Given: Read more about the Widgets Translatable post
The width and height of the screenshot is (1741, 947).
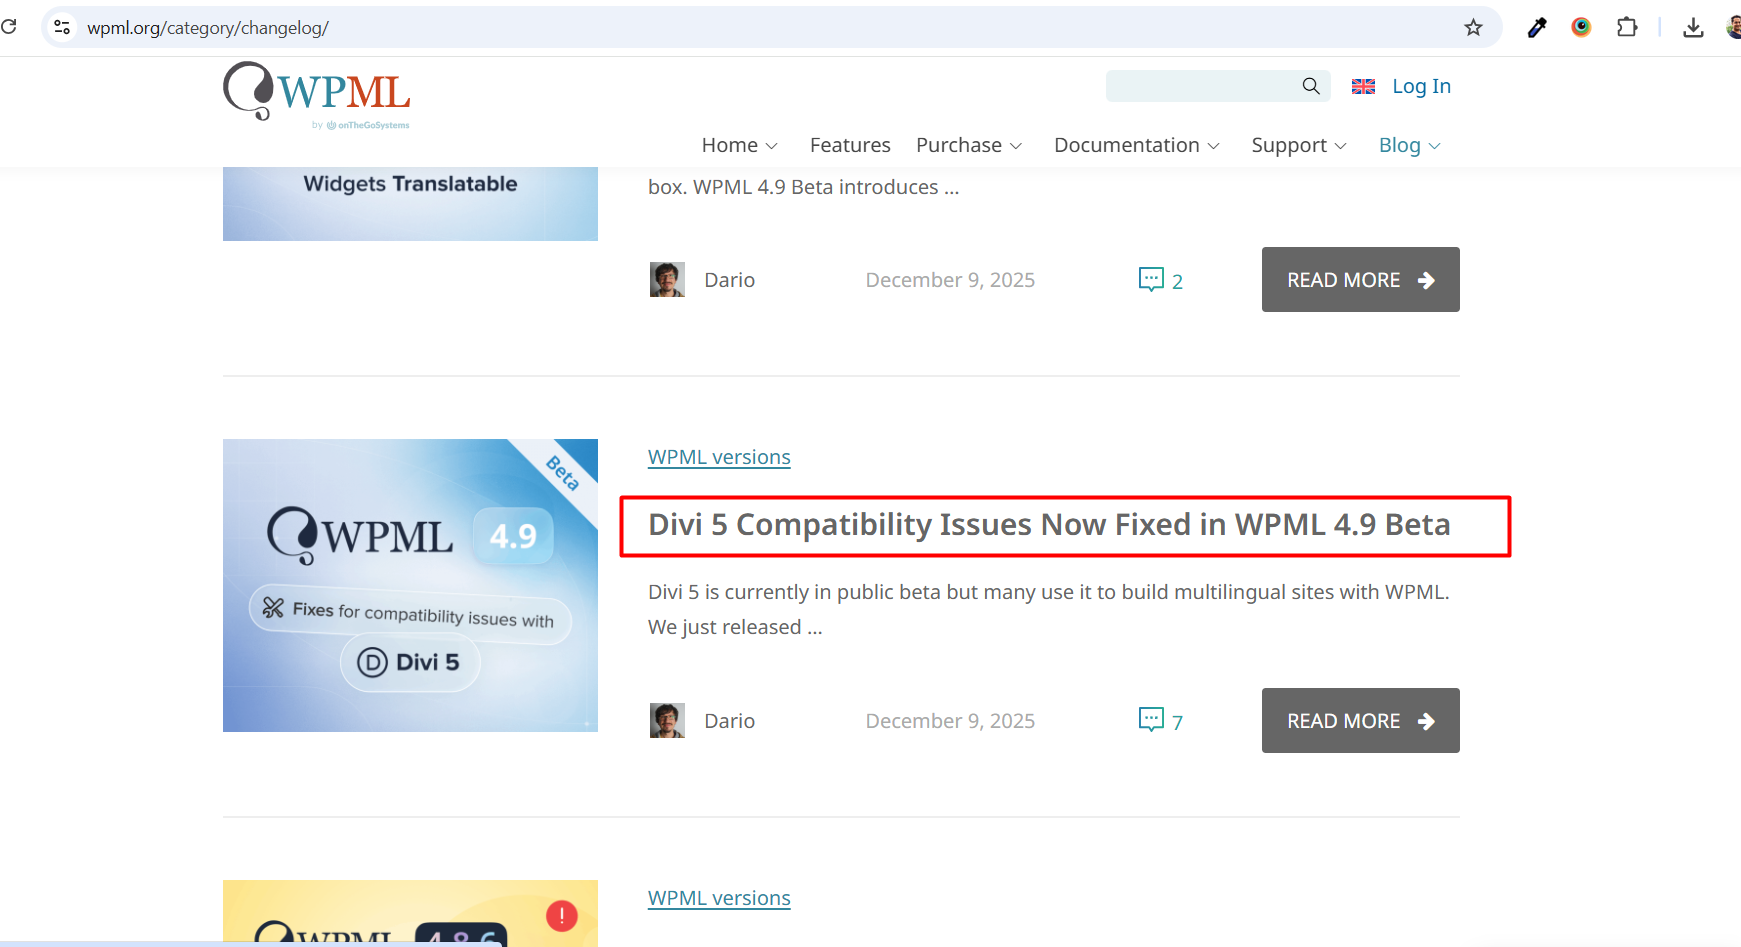Looking at the screenshot, I should [1361, 280].
